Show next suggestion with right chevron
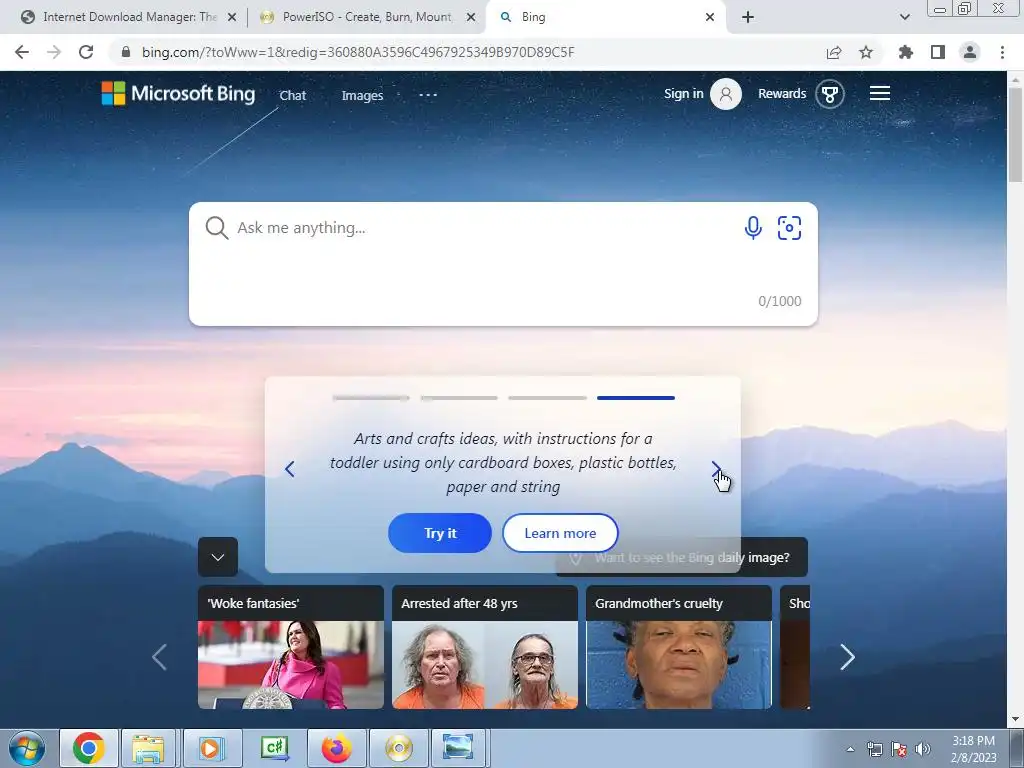This screenshot has height=768, width=1024. [716, 469]
